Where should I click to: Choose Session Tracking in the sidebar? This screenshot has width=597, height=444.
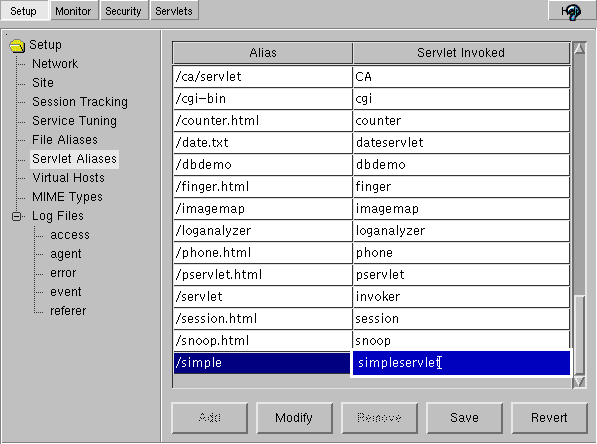click(x=80, y=102)
